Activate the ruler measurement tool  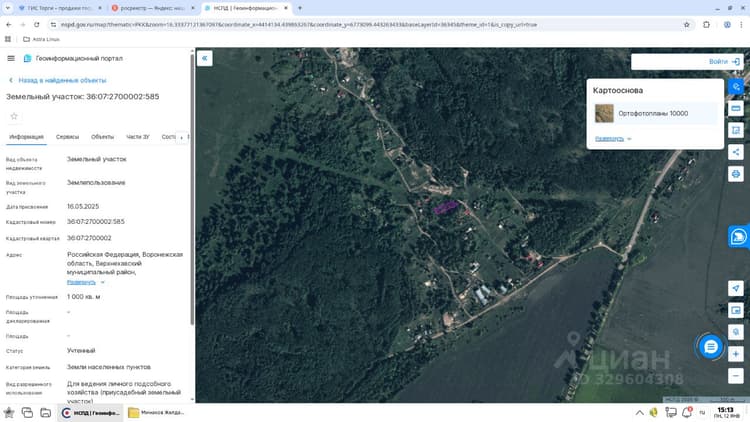[x=736, y=109]
